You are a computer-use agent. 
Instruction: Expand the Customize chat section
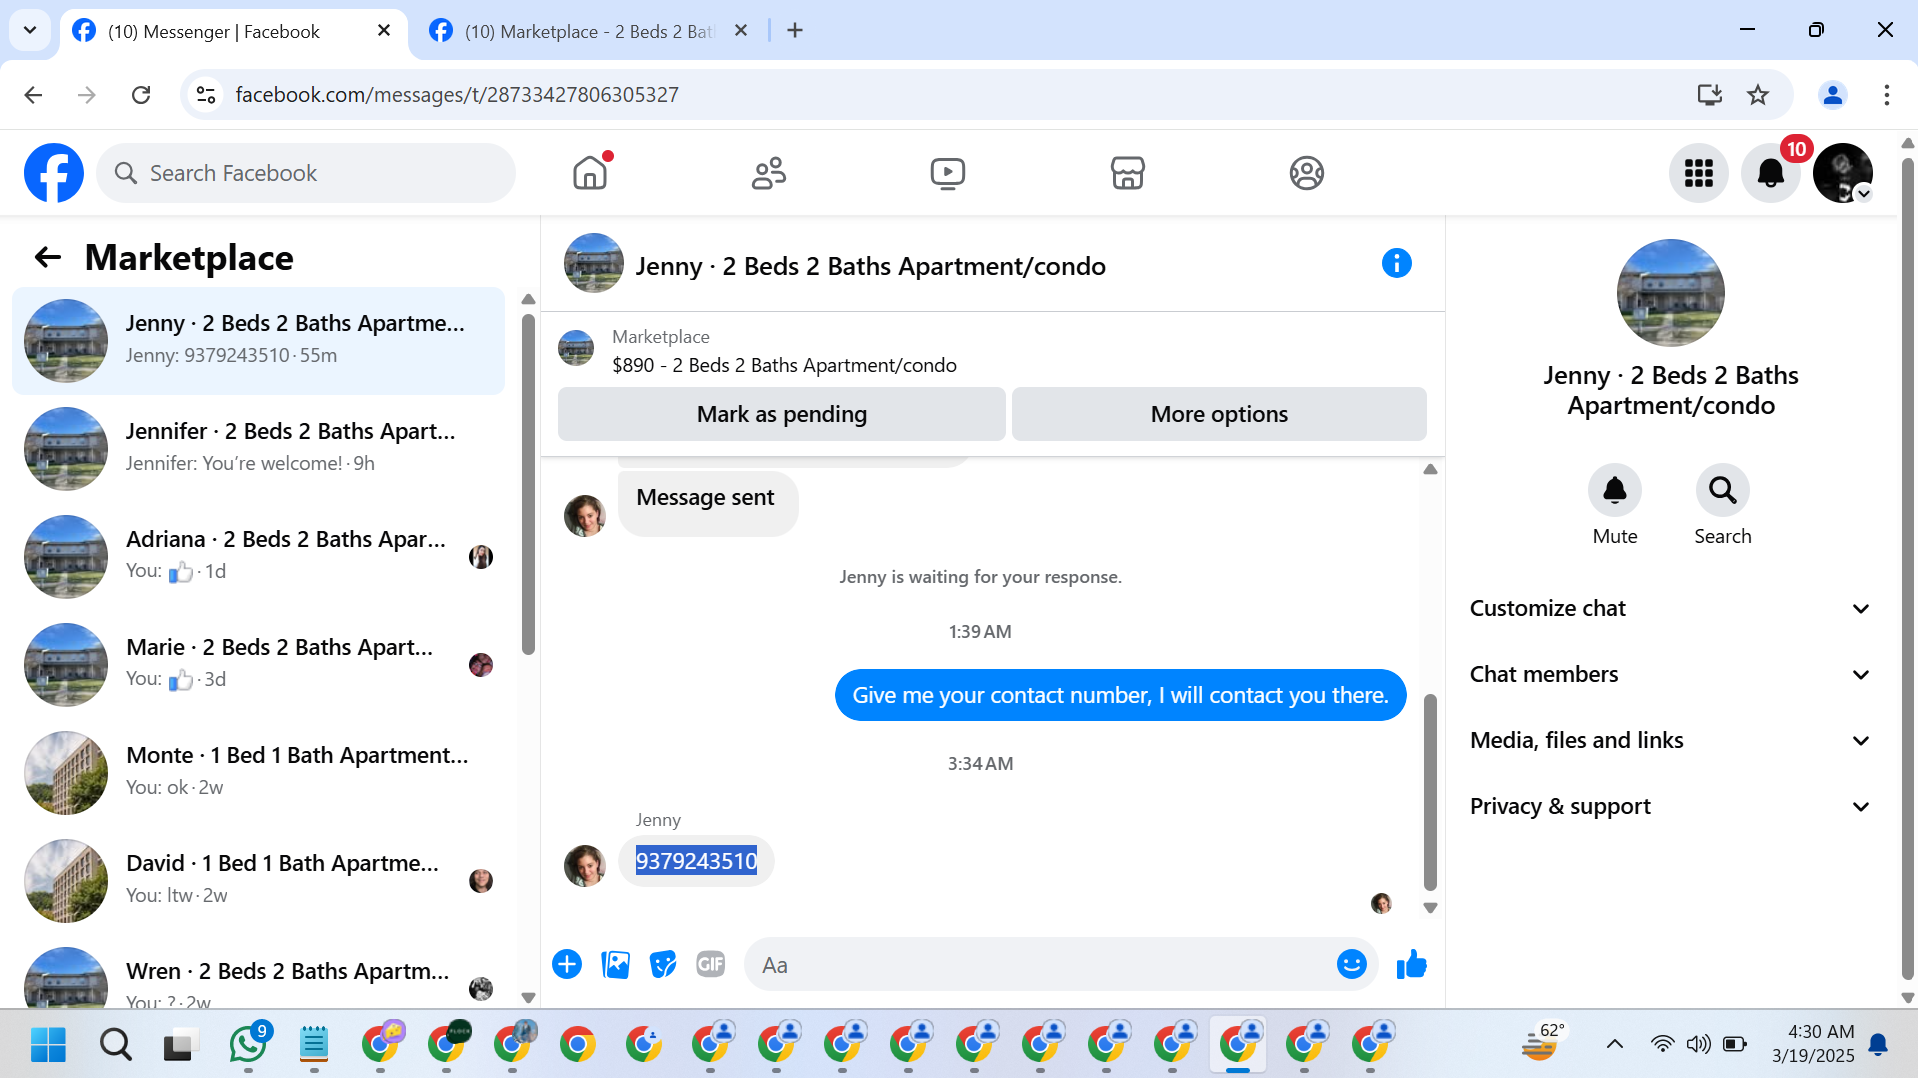1669,608
